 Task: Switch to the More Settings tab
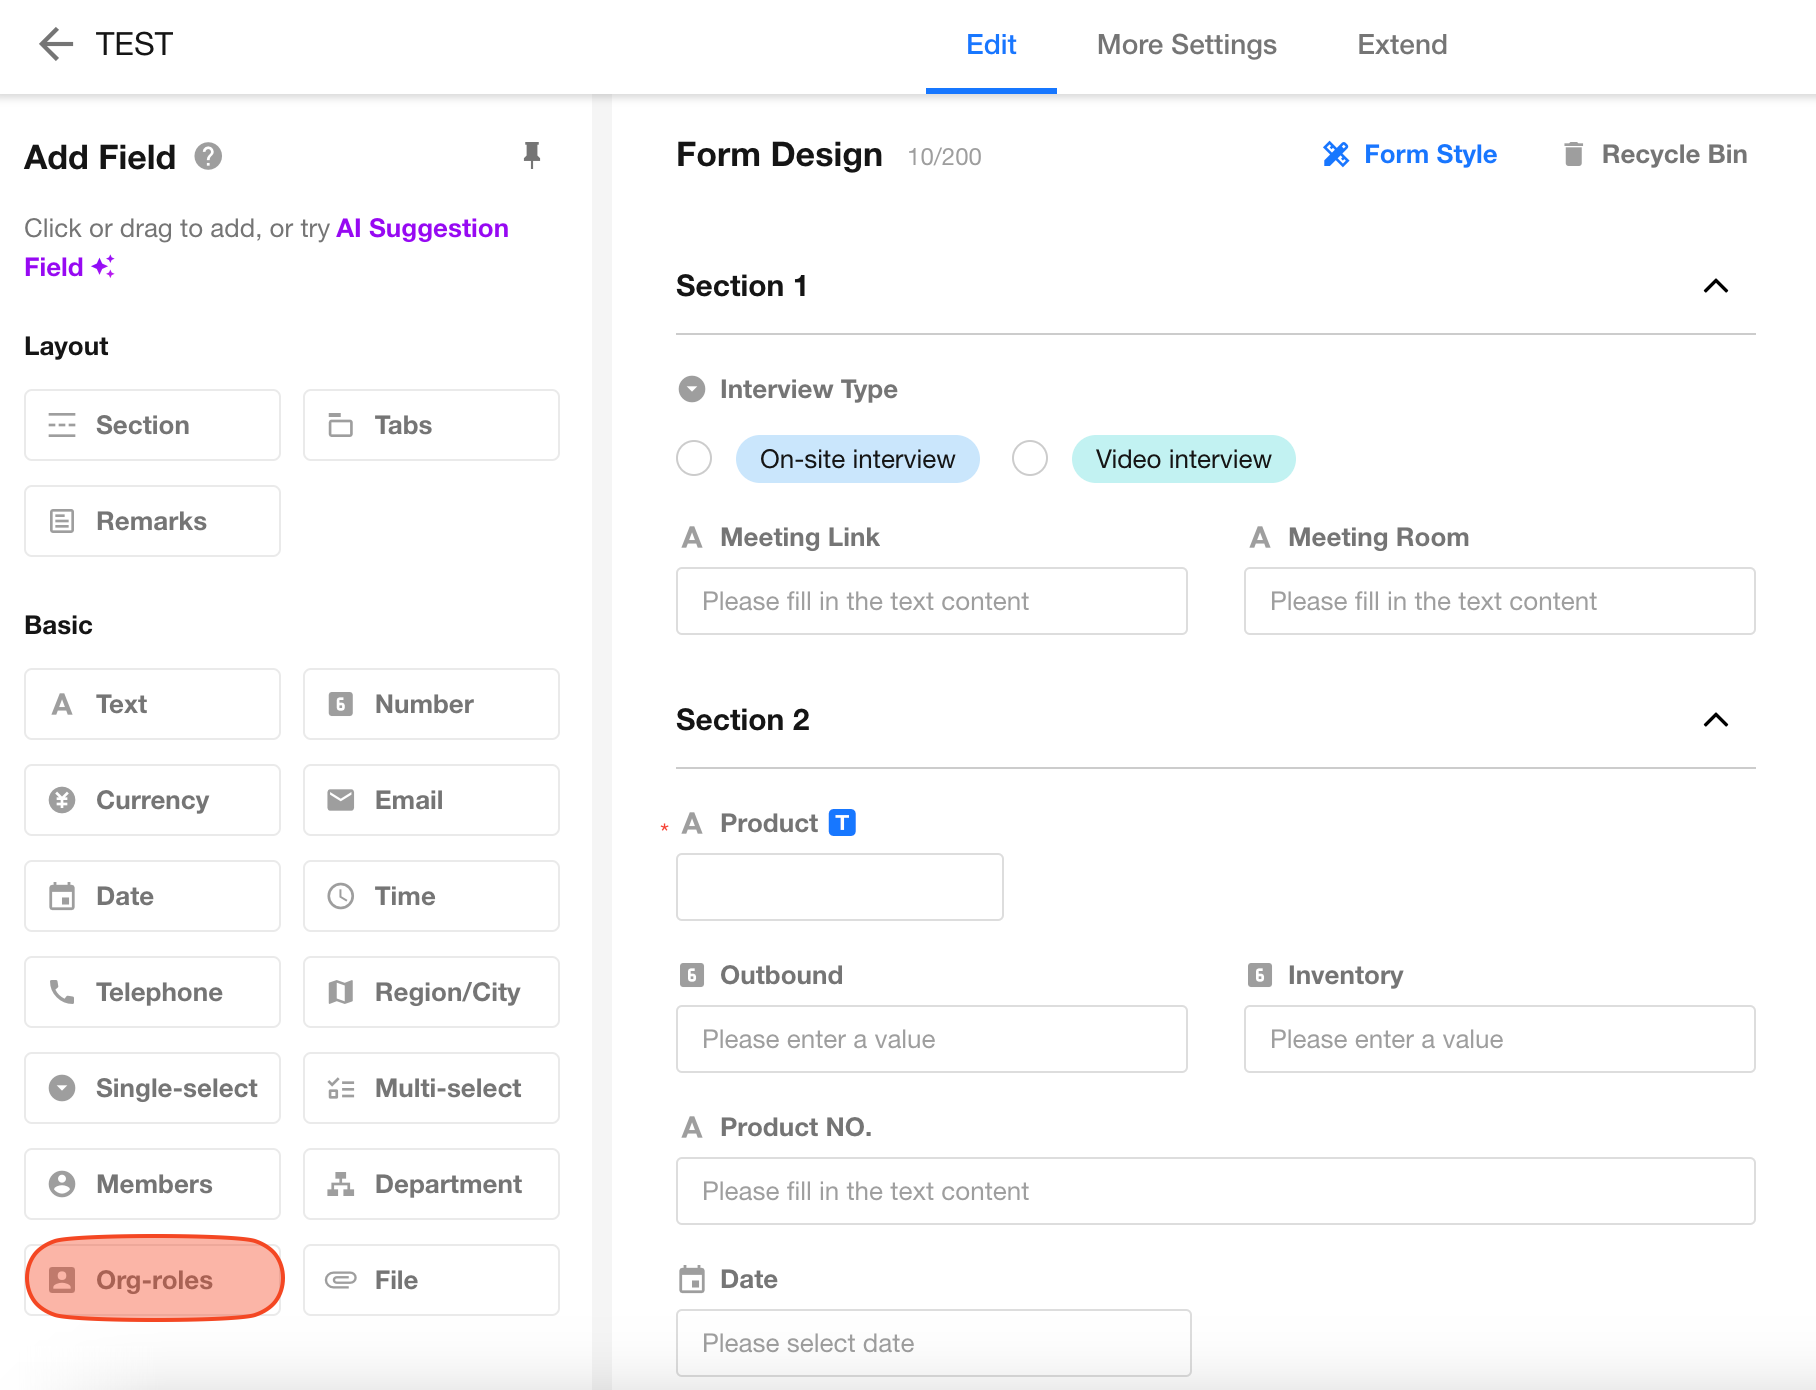pyautogui.click(x=1186, y=45)
